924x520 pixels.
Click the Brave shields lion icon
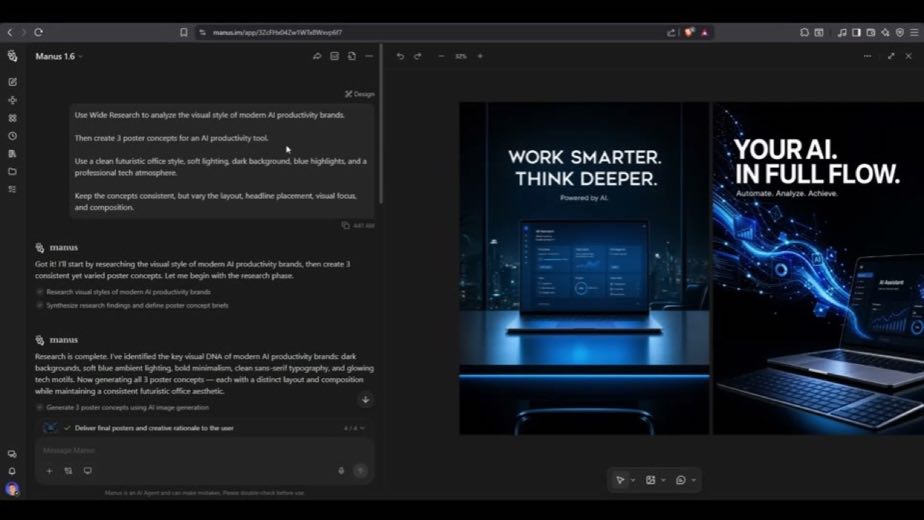(x=688, y=32)
